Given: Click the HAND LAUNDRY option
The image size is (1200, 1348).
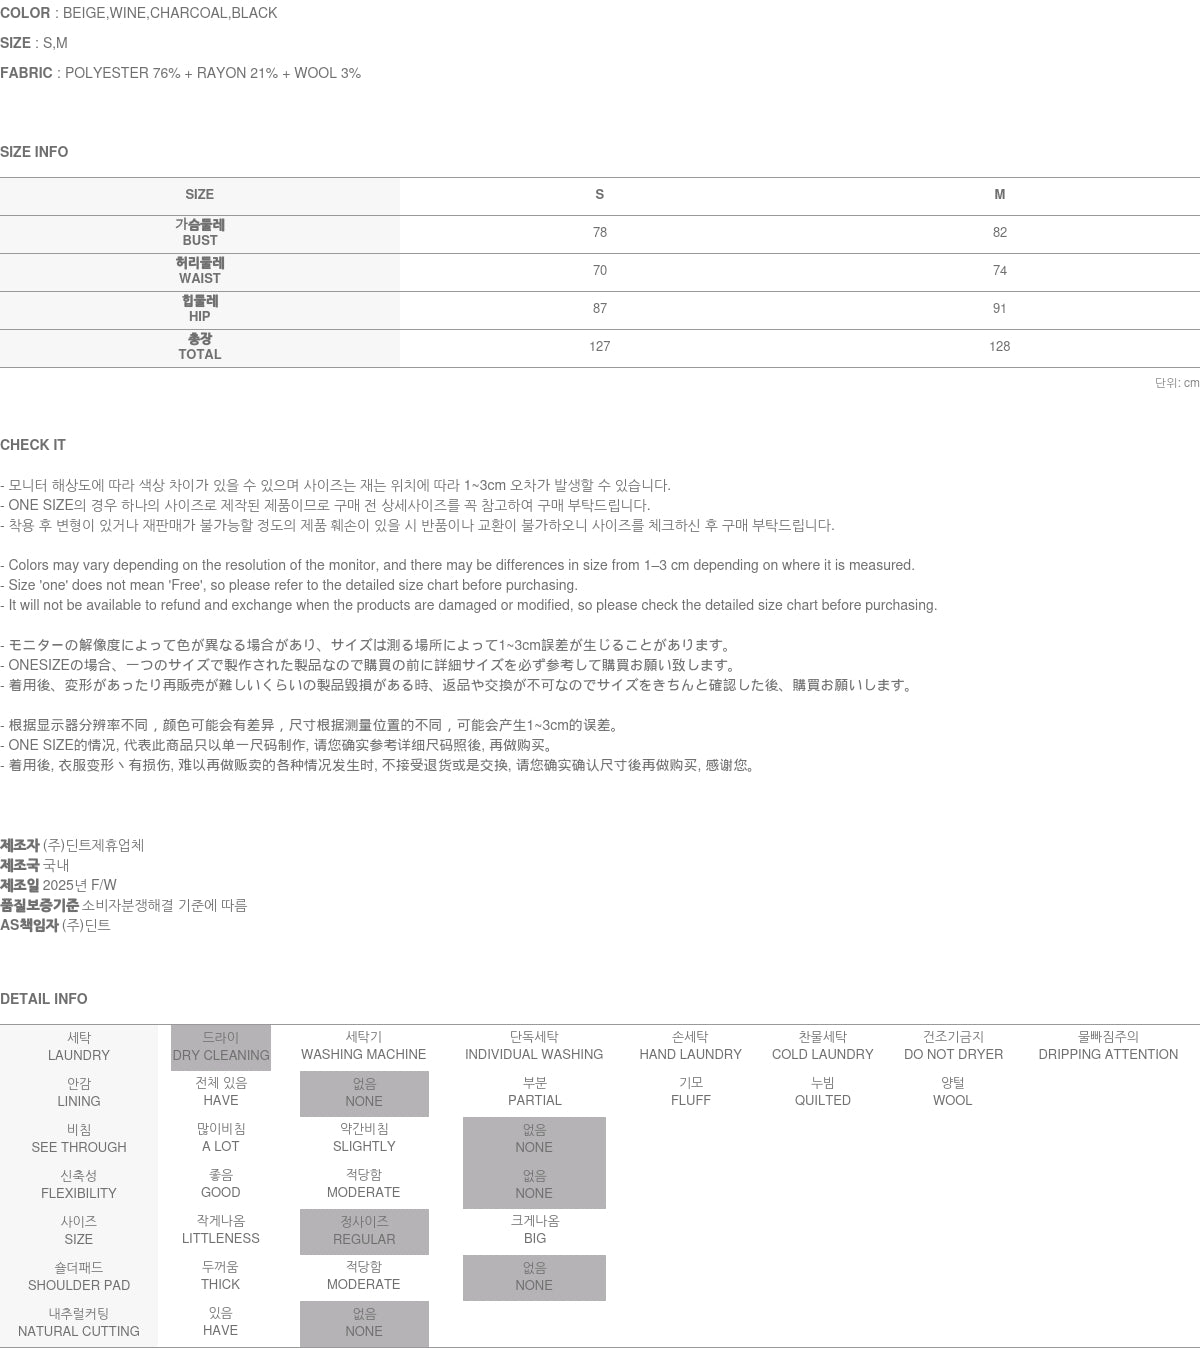Looking at the screenshot, I should pos(690,1046).
